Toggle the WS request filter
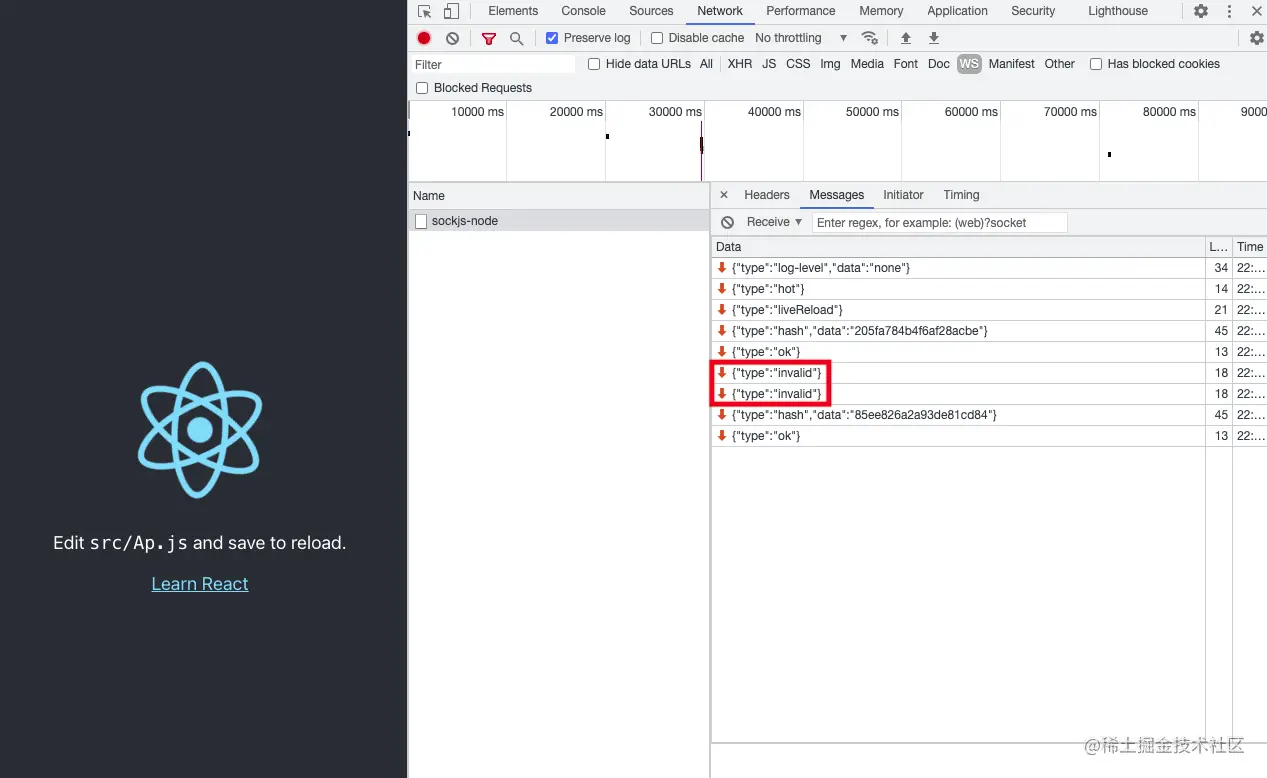 tap(969, 64)
